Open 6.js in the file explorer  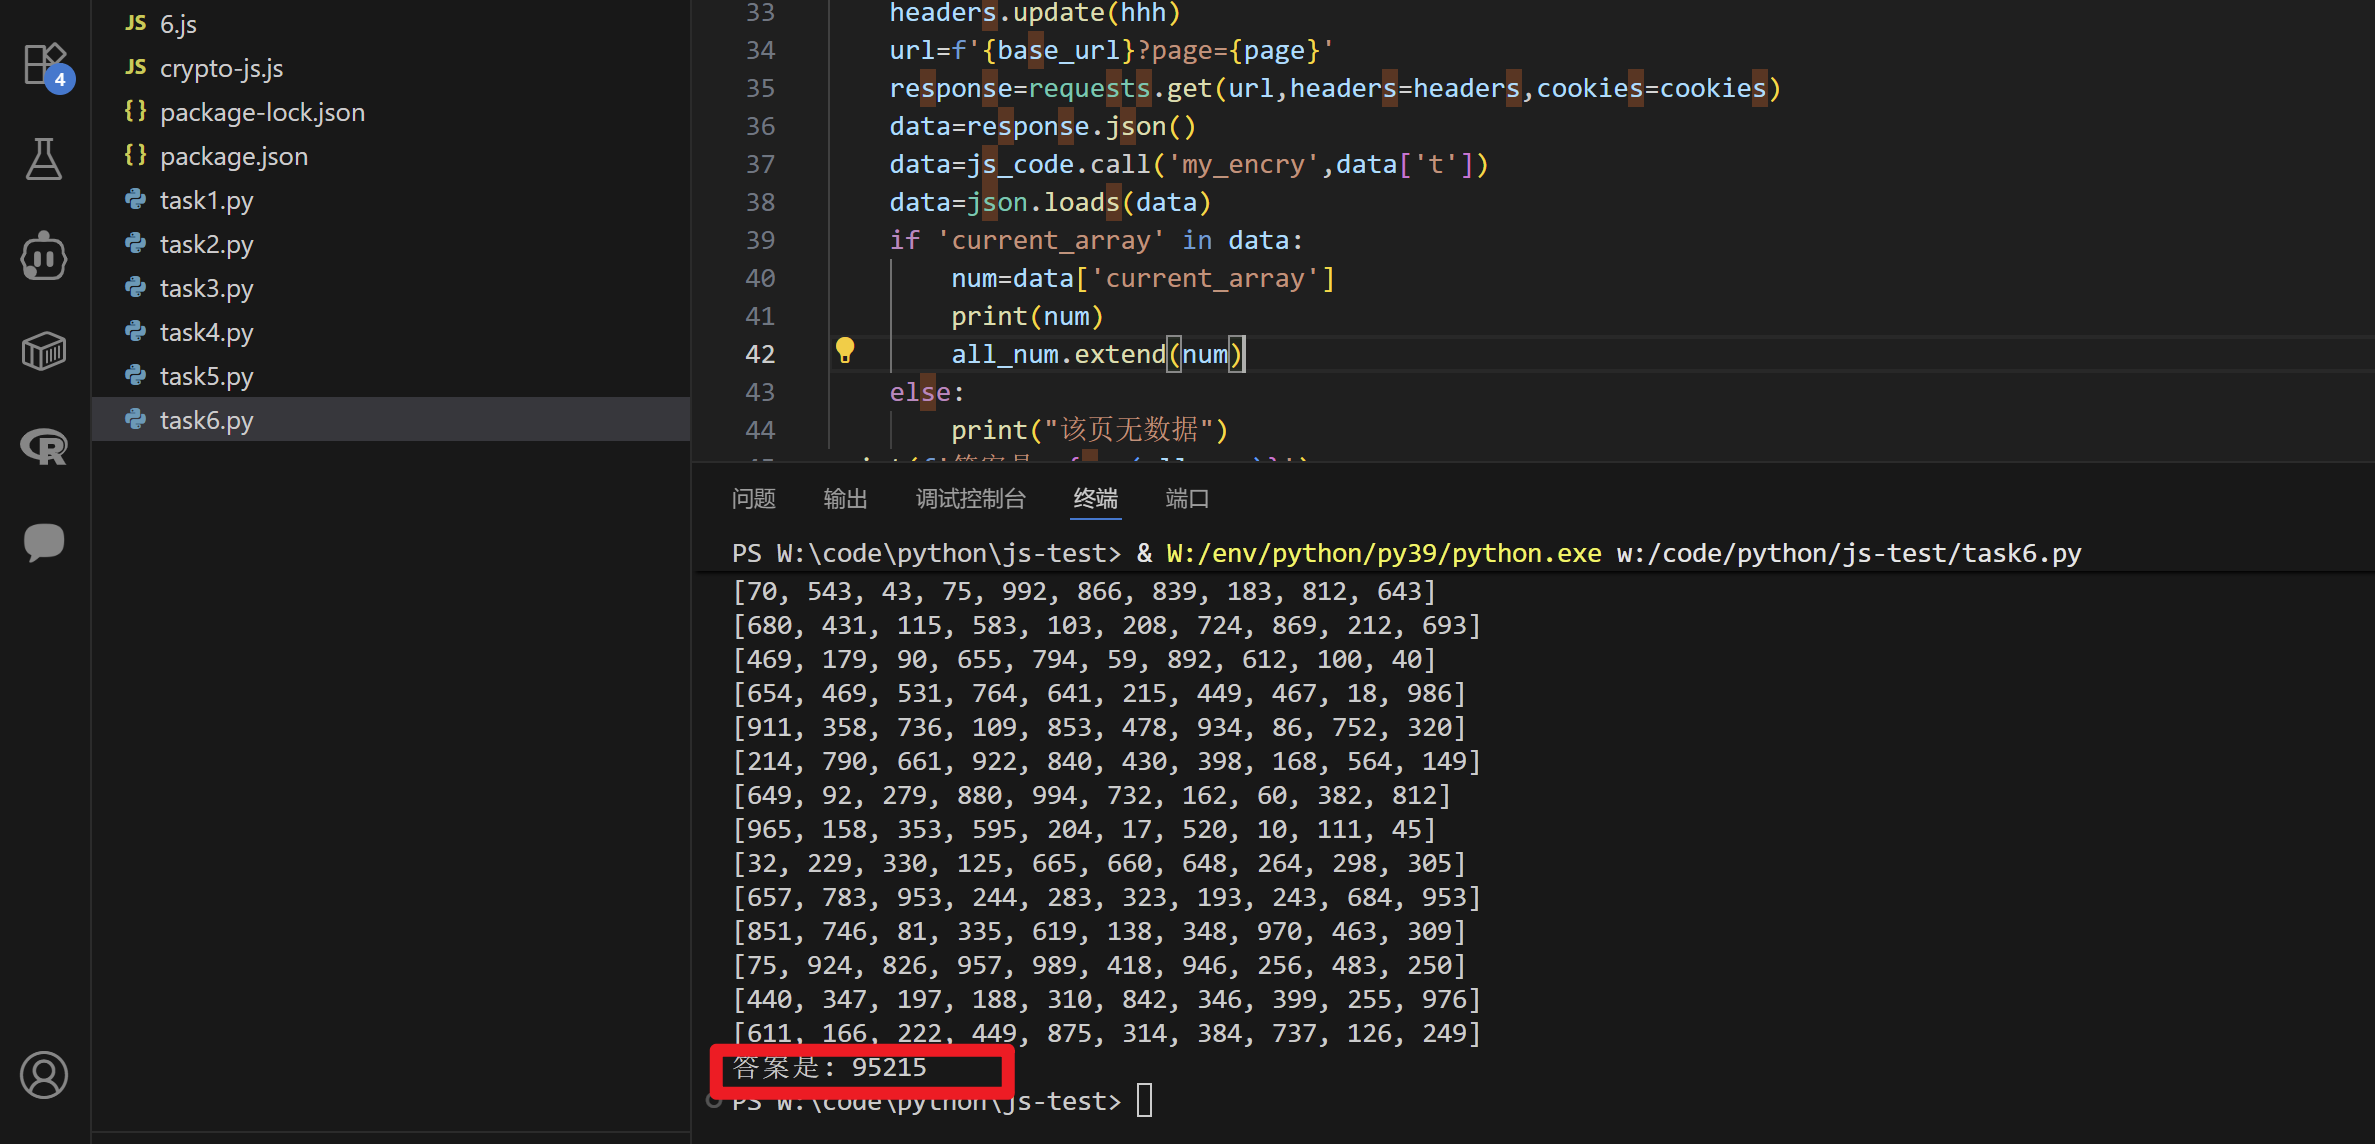tap(178, 24)
